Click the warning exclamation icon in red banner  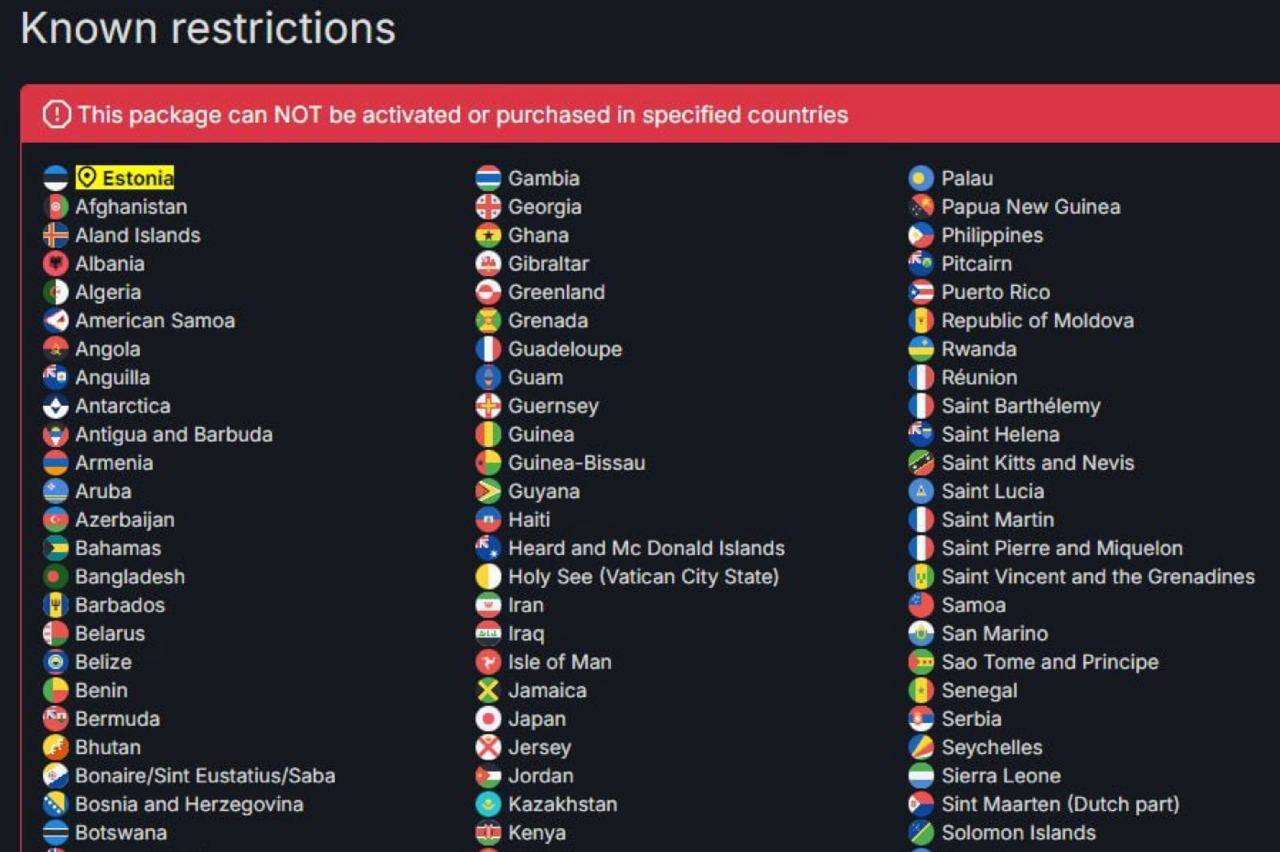tap(57, 114)
